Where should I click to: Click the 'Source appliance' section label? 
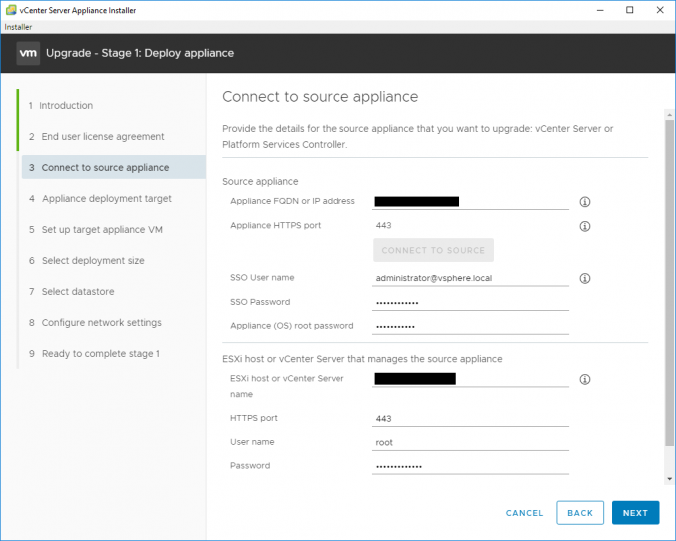click(x=260, y=181)
